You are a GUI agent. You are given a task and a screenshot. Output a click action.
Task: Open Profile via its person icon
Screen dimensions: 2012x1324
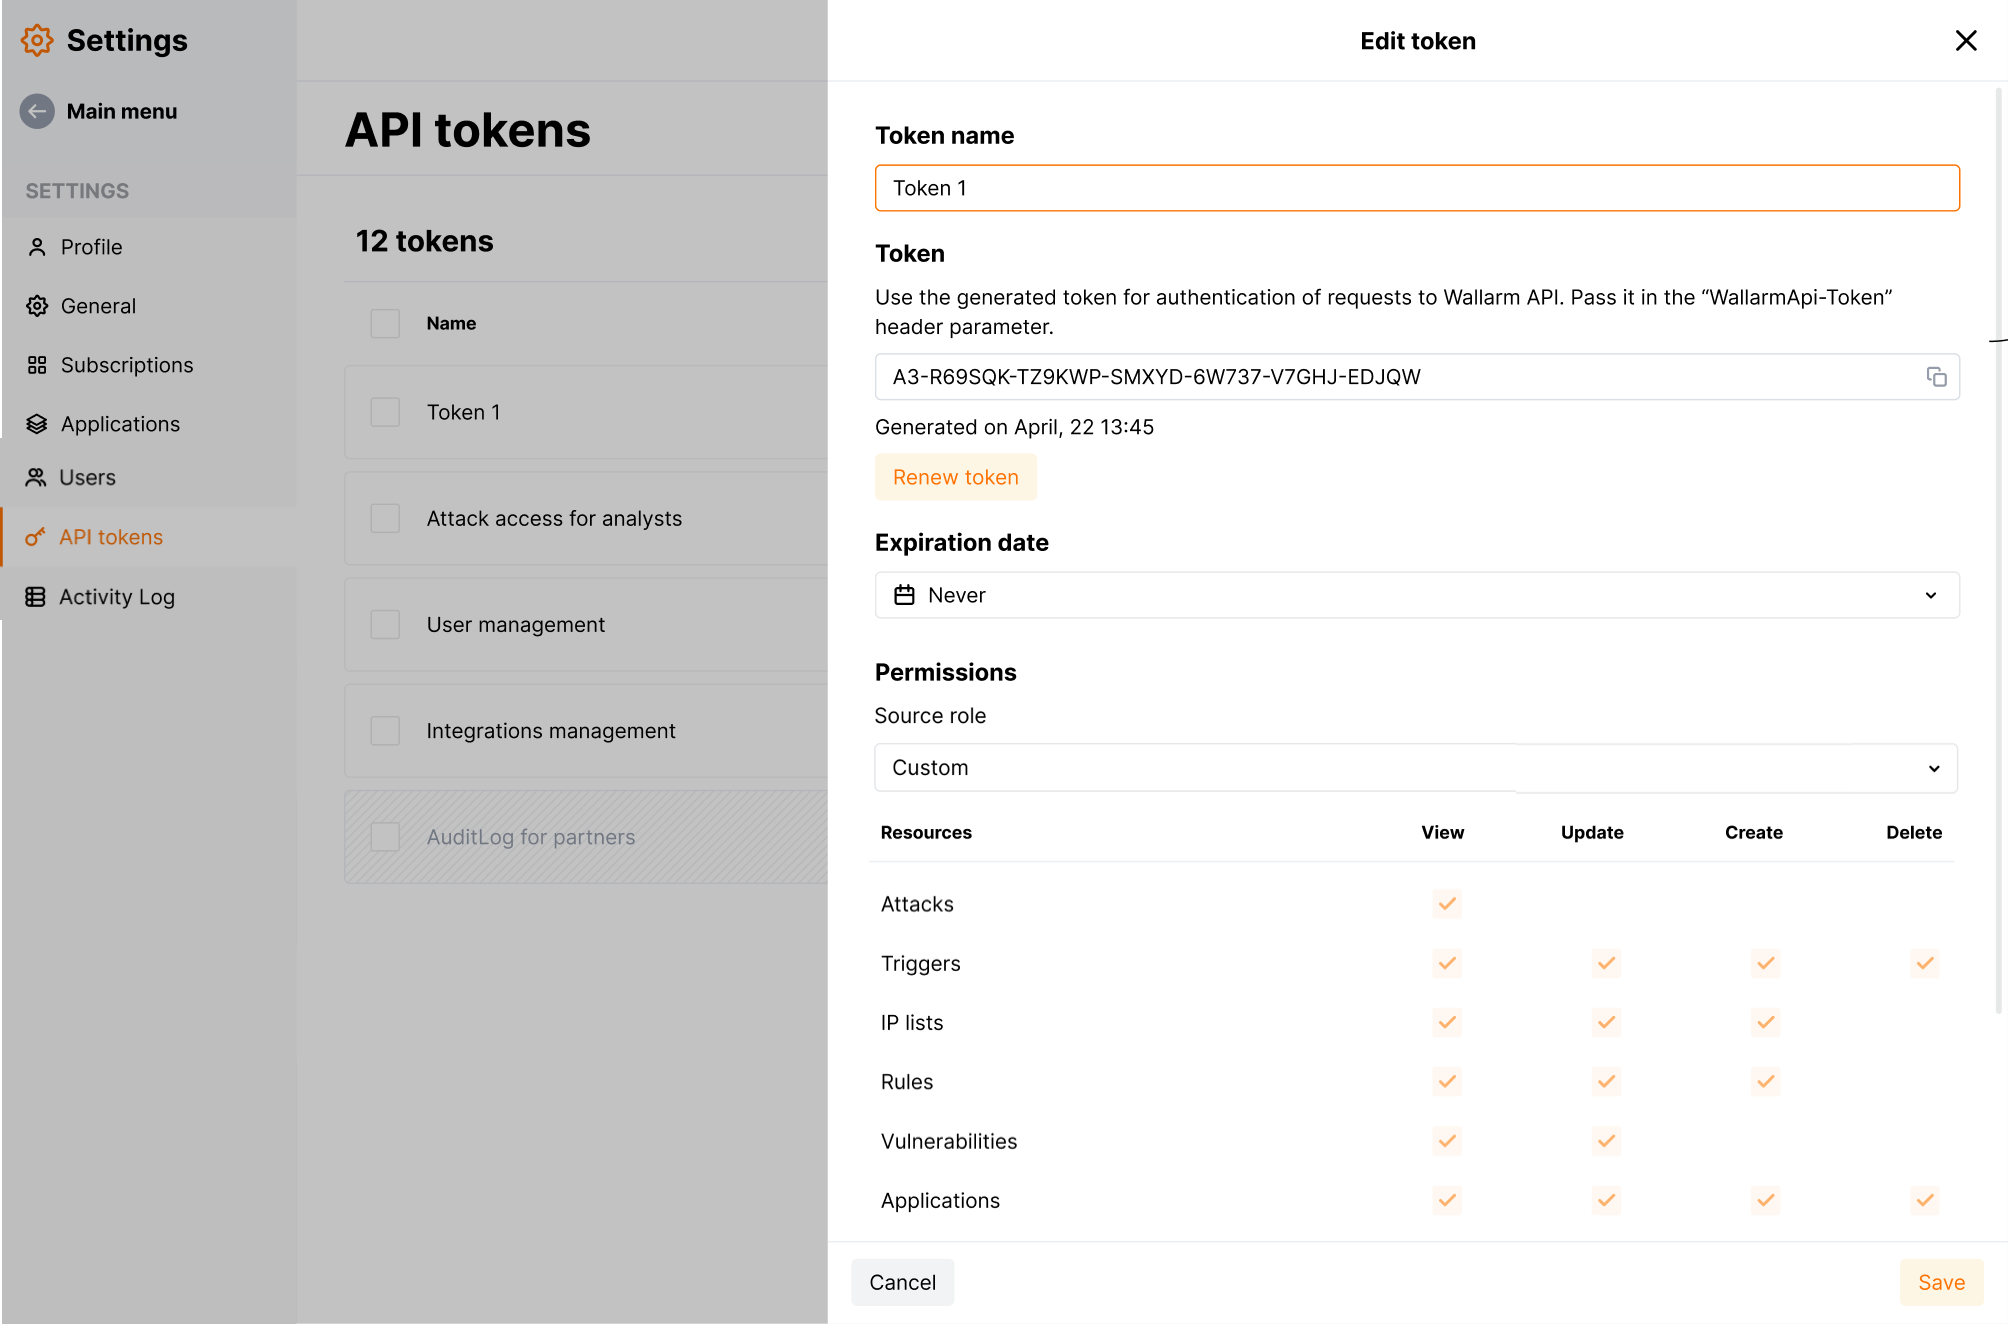(x=37, y=247)
